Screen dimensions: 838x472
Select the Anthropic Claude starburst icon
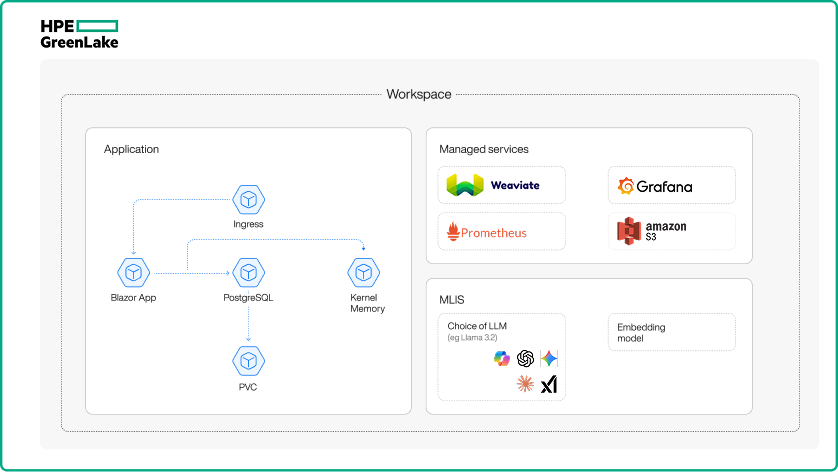(525, 384)
